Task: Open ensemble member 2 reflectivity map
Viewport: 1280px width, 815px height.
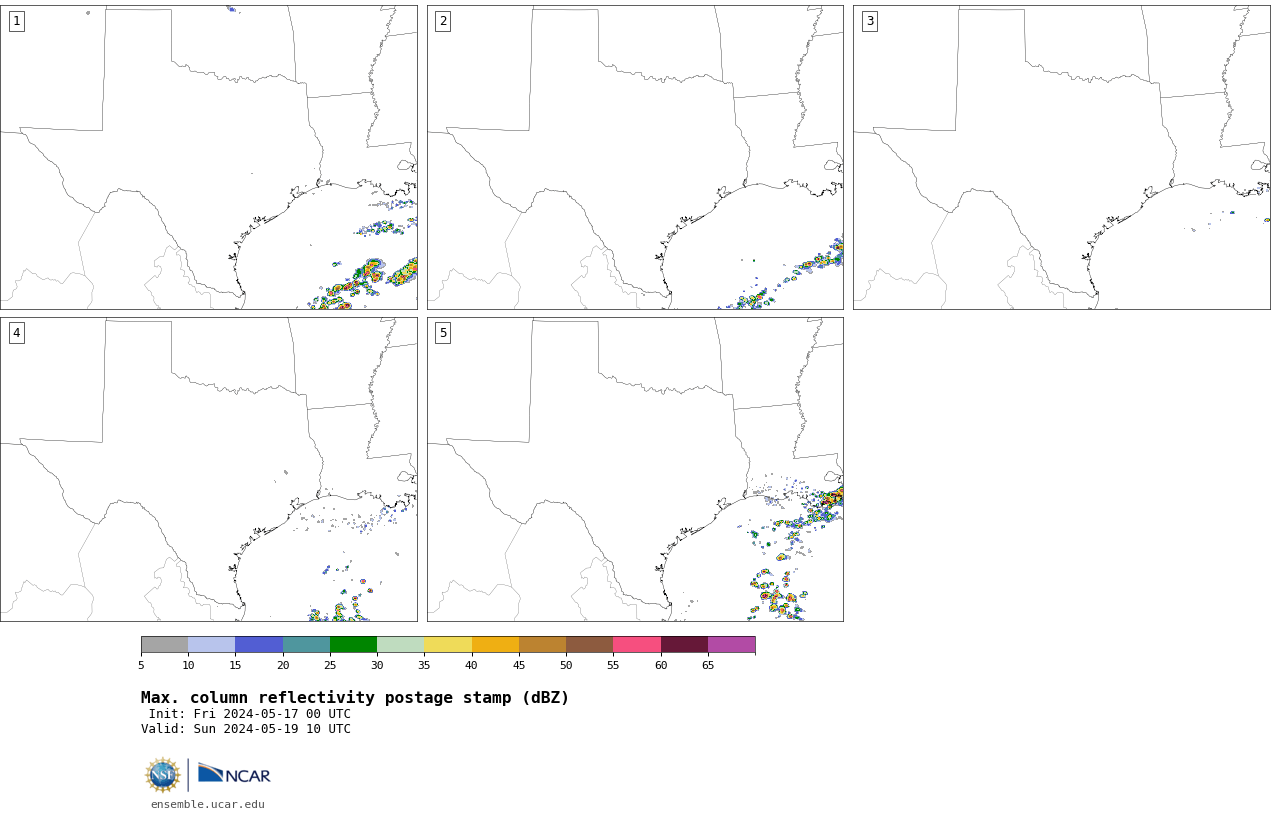Action: [635, 157]
